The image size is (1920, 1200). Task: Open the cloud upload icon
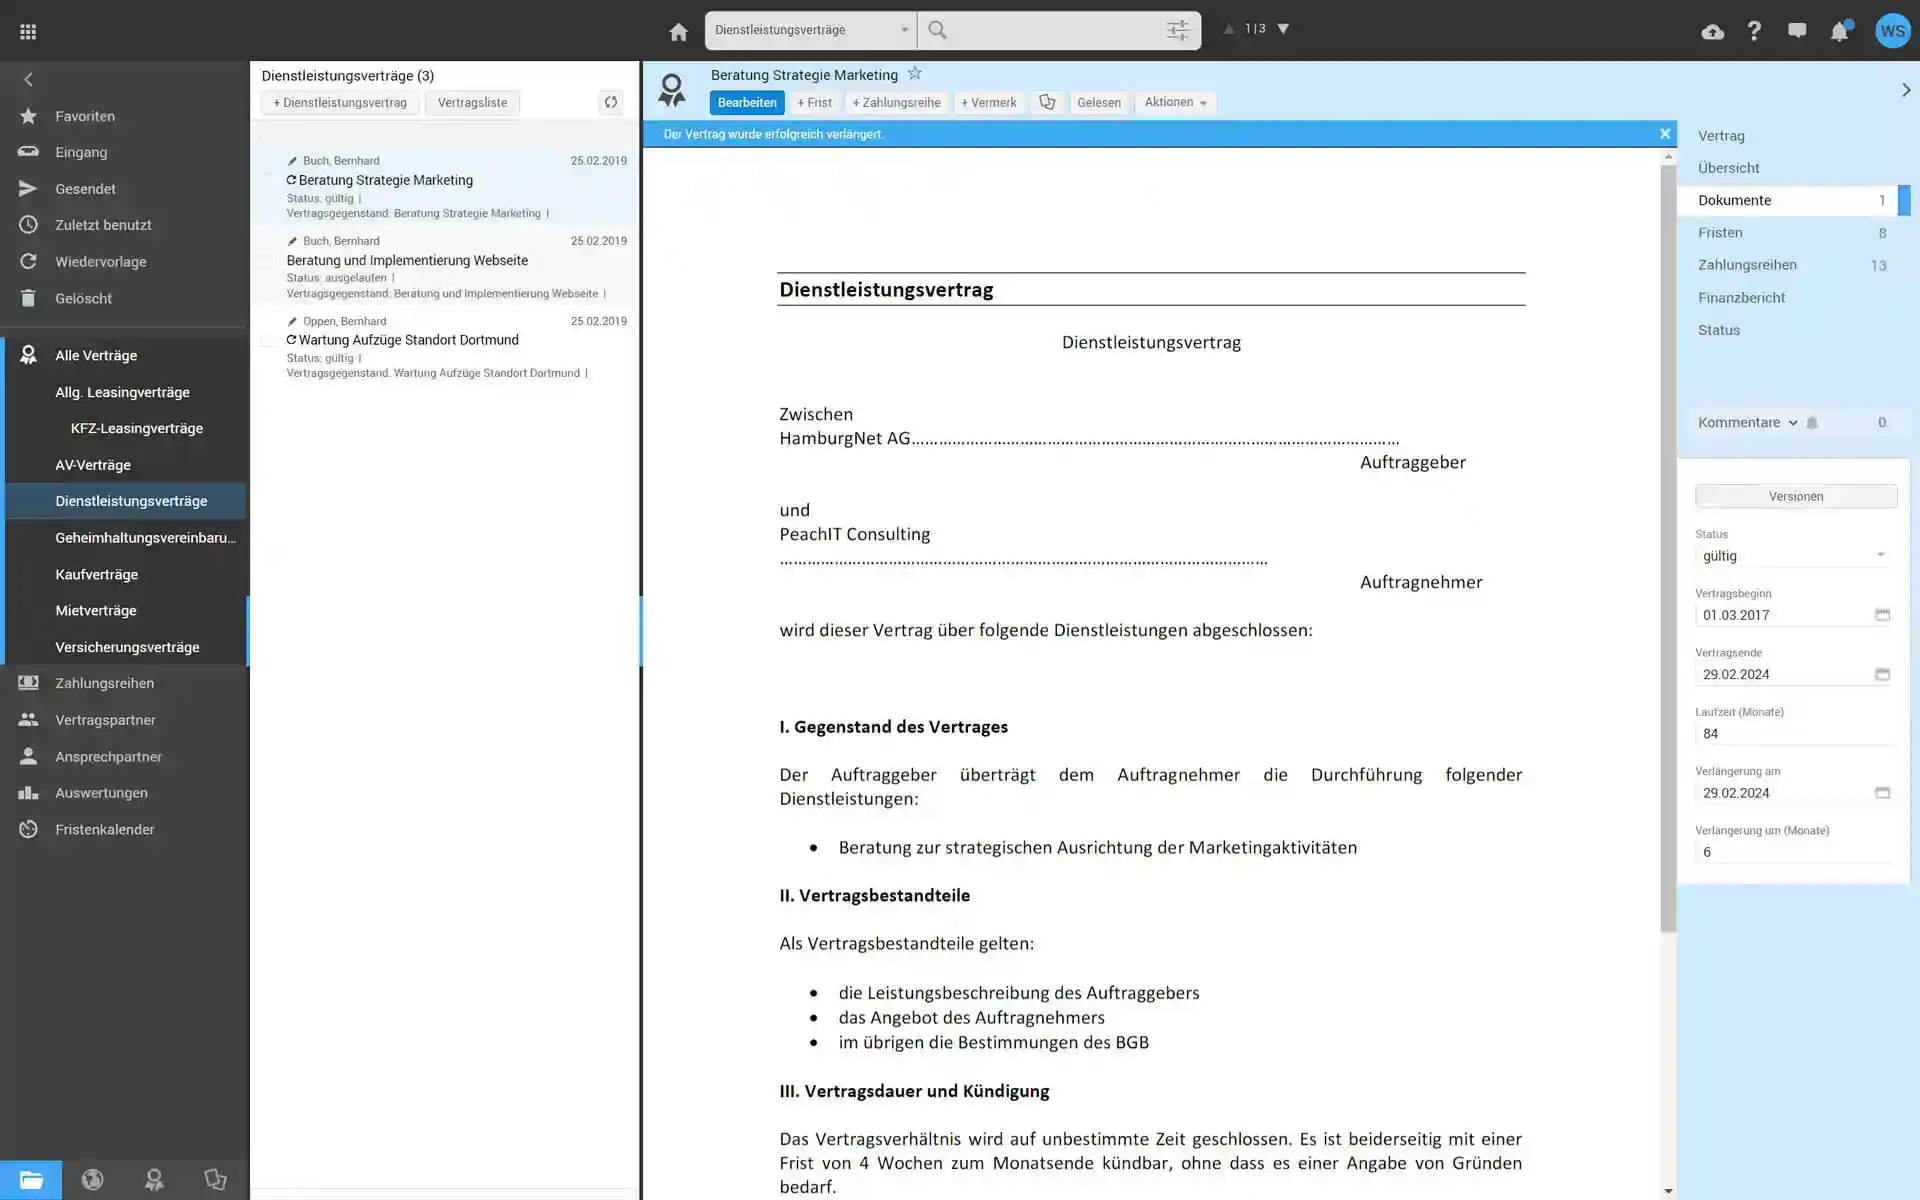point(1712,31)
